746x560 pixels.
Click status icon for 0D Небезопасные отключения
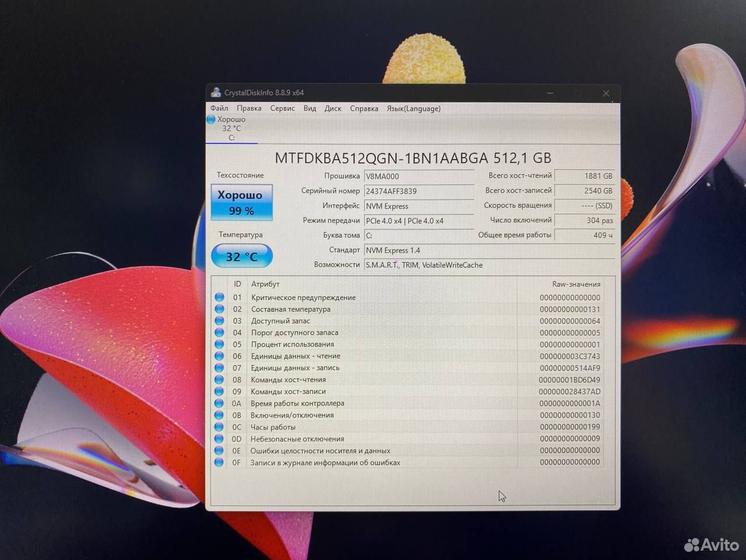click(219, 439)
